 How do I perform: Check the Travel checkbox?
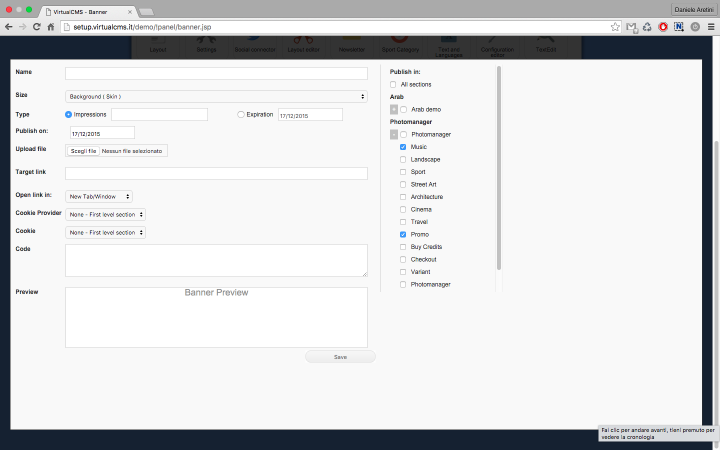[x=403, y=222]
